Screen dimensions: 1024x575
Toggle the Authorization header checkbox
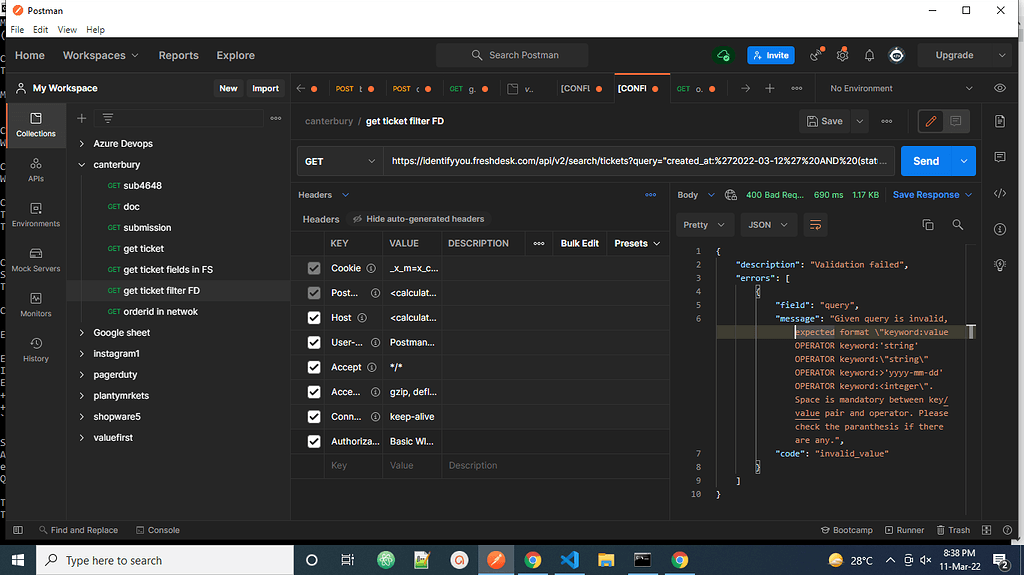pos(314,441)
